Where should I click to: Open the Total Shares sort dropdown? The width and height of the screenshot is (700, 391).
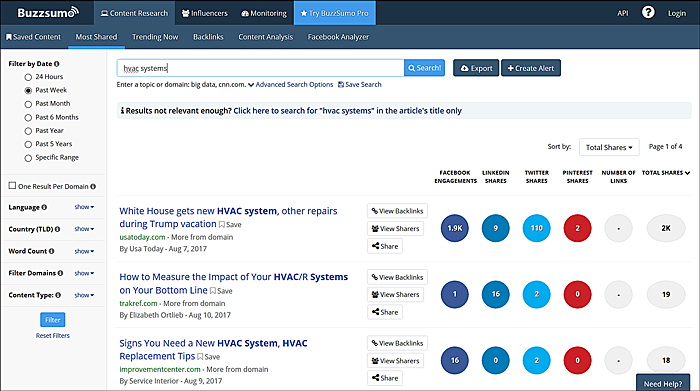click(x=609, y=147)
